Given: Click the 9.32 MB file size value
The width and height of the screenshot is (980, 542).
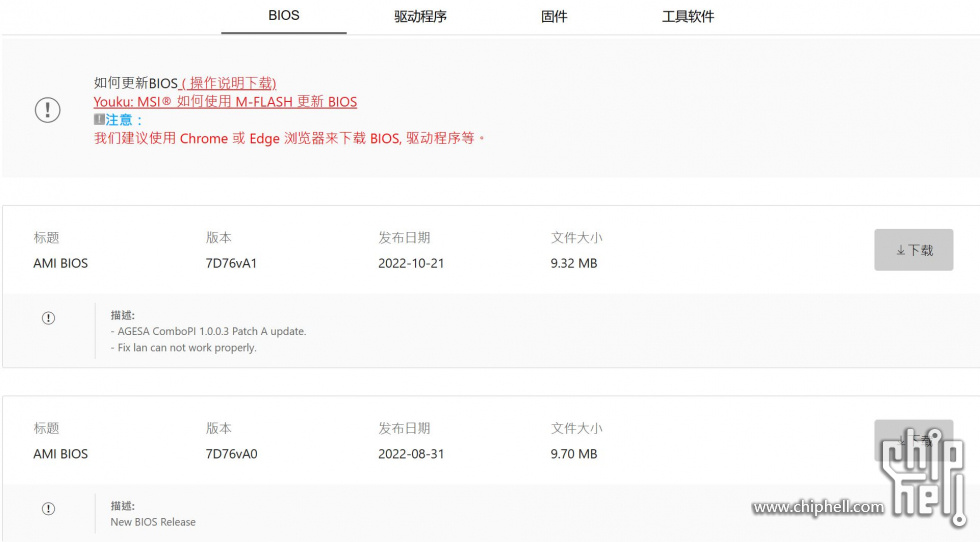Looking at the screenshot, I should coord(574,263).
